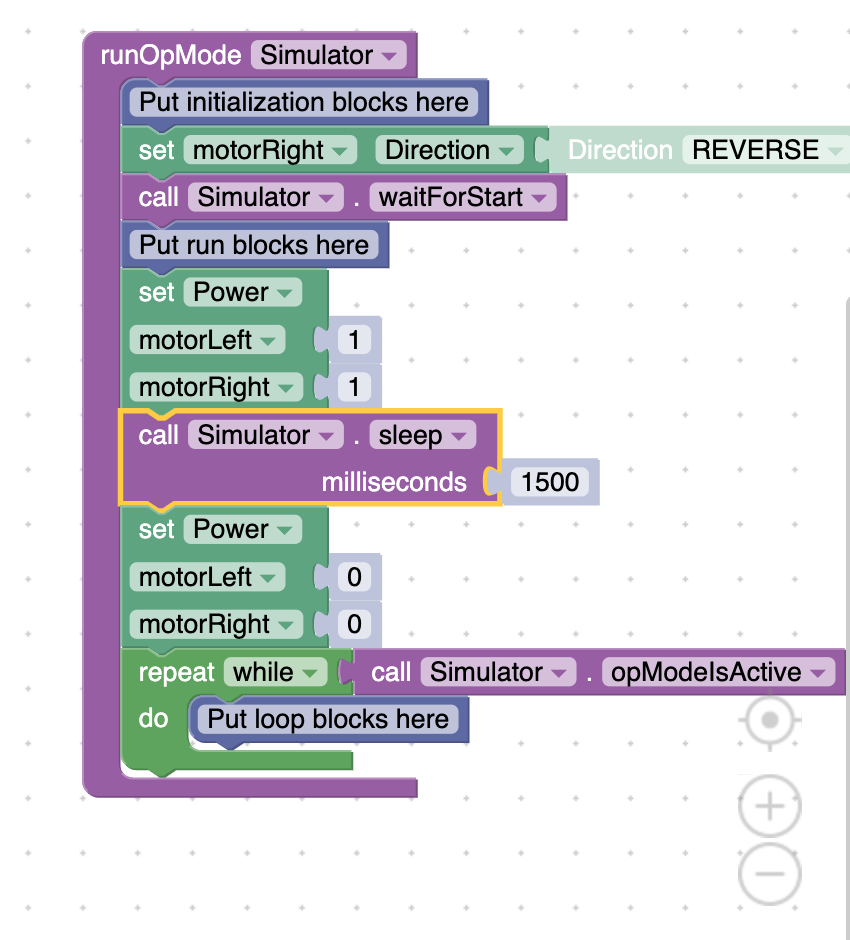
Task: Click the 1500 milliseconds number field
Action: click(550, 482)
